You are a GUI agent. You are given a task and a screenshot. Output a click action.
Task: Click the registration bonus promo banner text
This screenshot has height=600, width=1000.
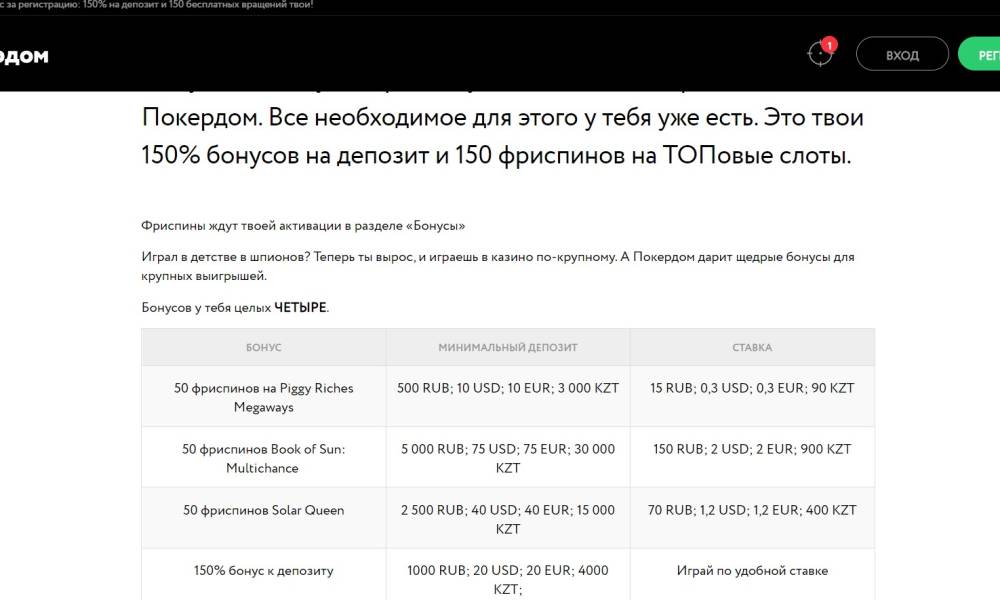(x=157, y=5)
